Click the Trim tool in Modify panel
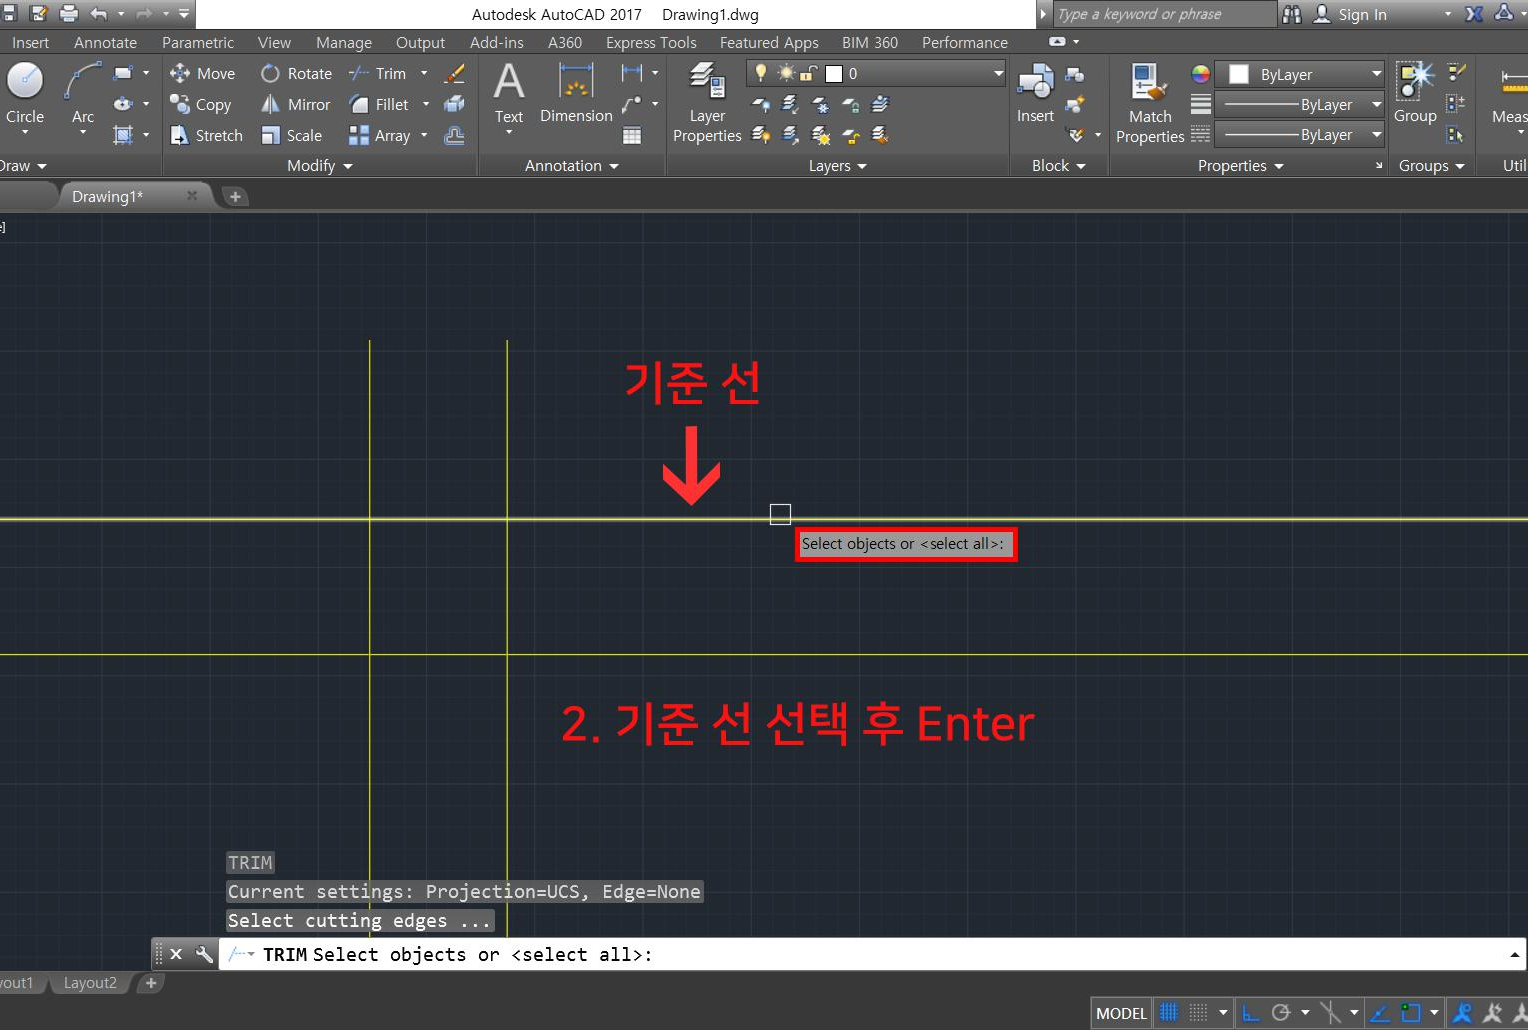 point(378,73)
